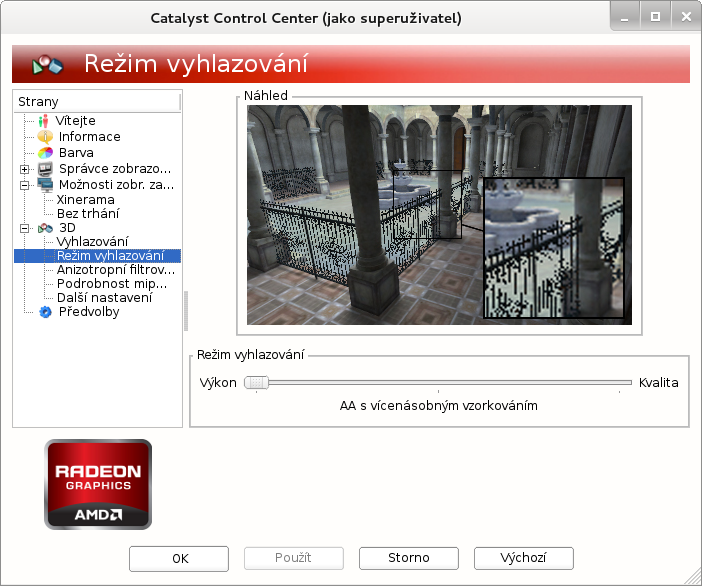Click the Správce zobrazování monitor icon

45,169
